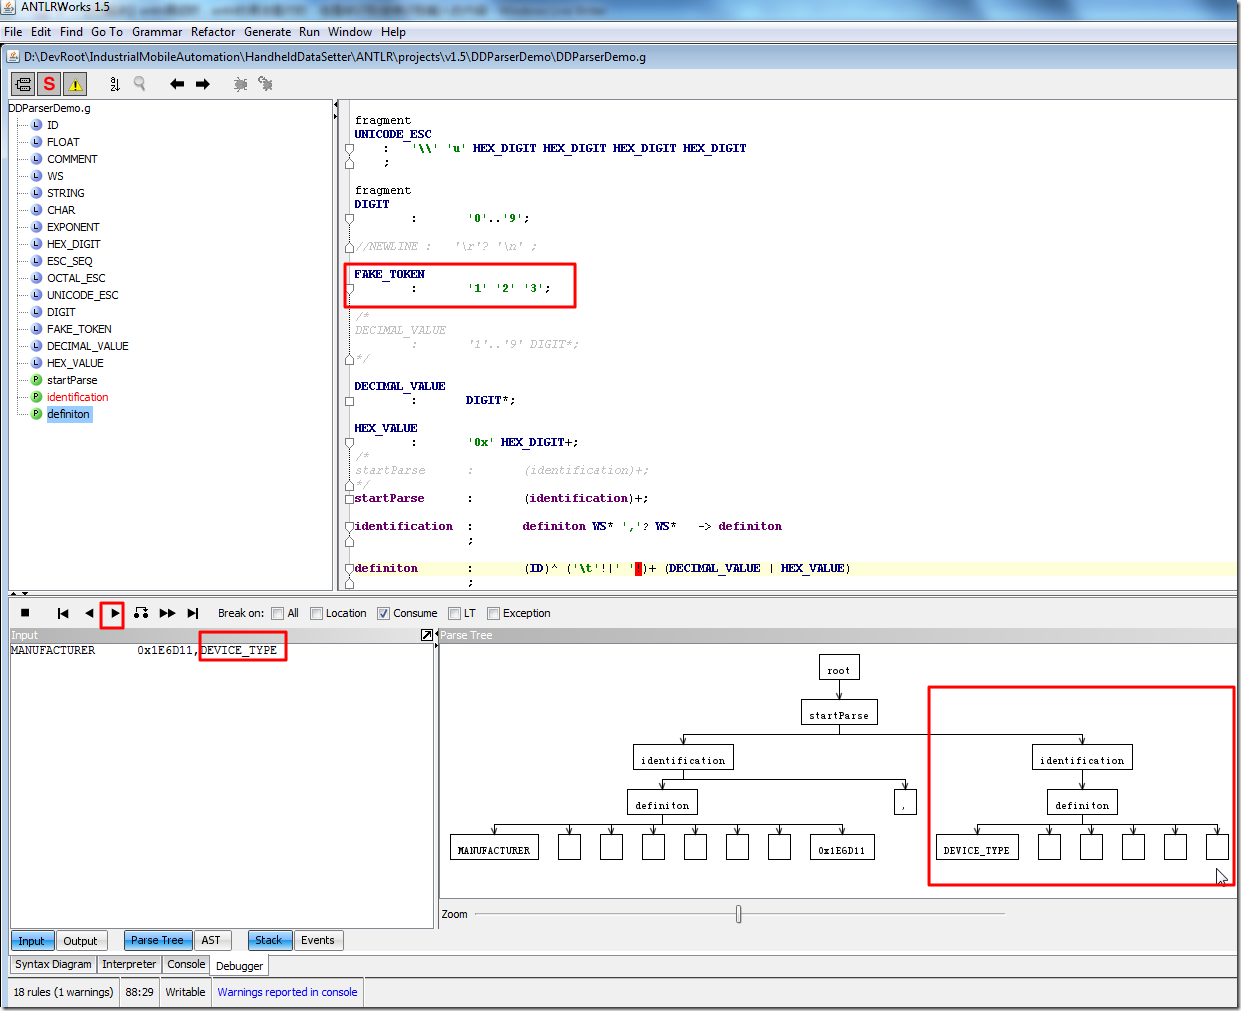Image resolution: width=1241 pixels, height=1011 pixels.
Task: Detach the Input panel with arrow icon
Action: coord(427,635)
